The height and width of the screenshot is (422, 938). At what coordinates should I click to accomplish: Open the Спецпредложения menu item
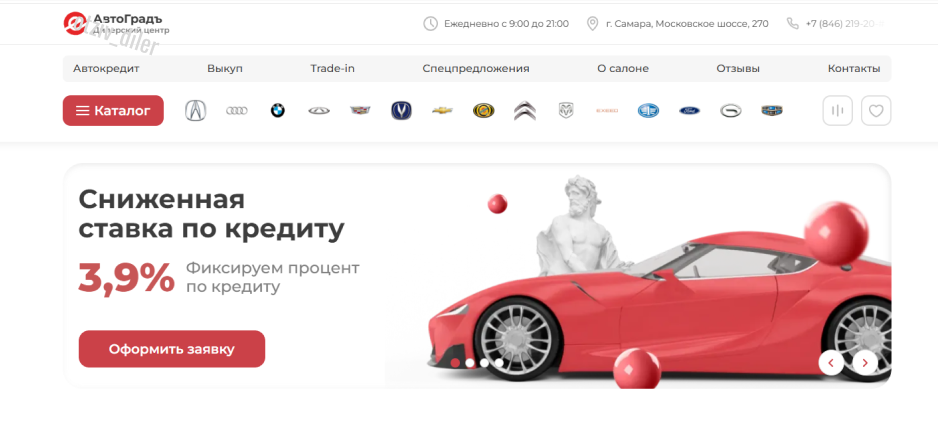pos(476,68)
